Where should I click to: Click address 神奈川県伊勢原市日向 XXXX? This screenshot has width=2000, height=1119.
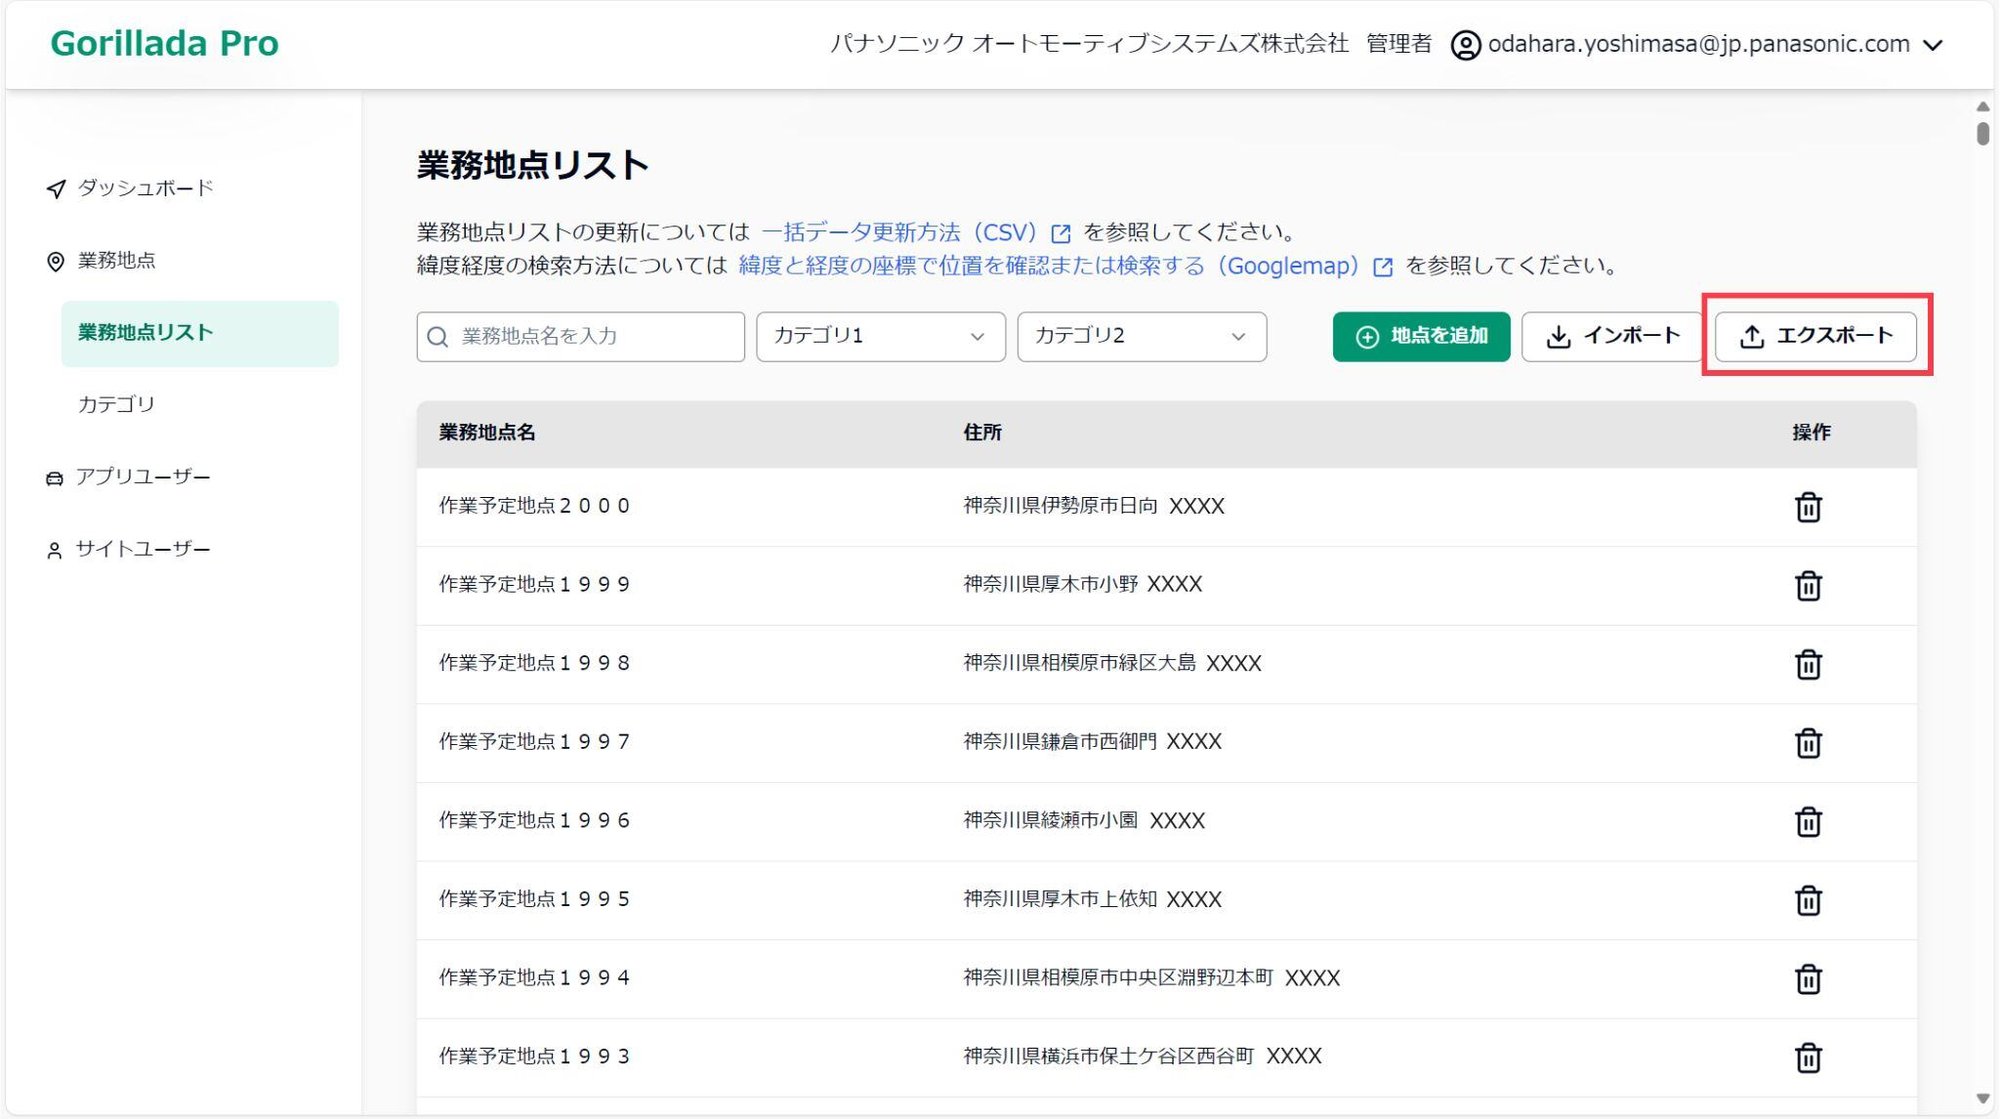pyautogui.click(x=1094, y=506)
